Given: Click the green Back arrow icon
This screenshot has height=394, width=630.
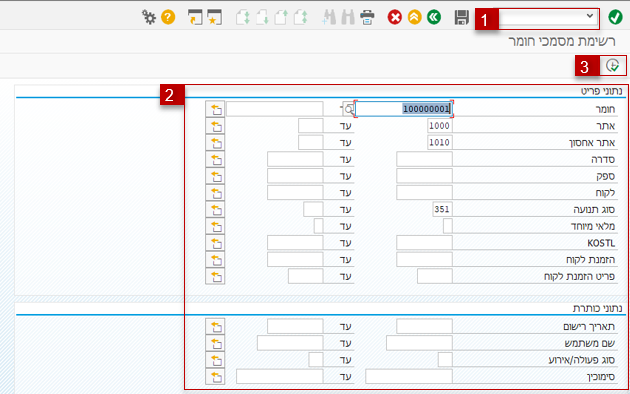Looking at the screenshot, I should (x=434, y=17).
